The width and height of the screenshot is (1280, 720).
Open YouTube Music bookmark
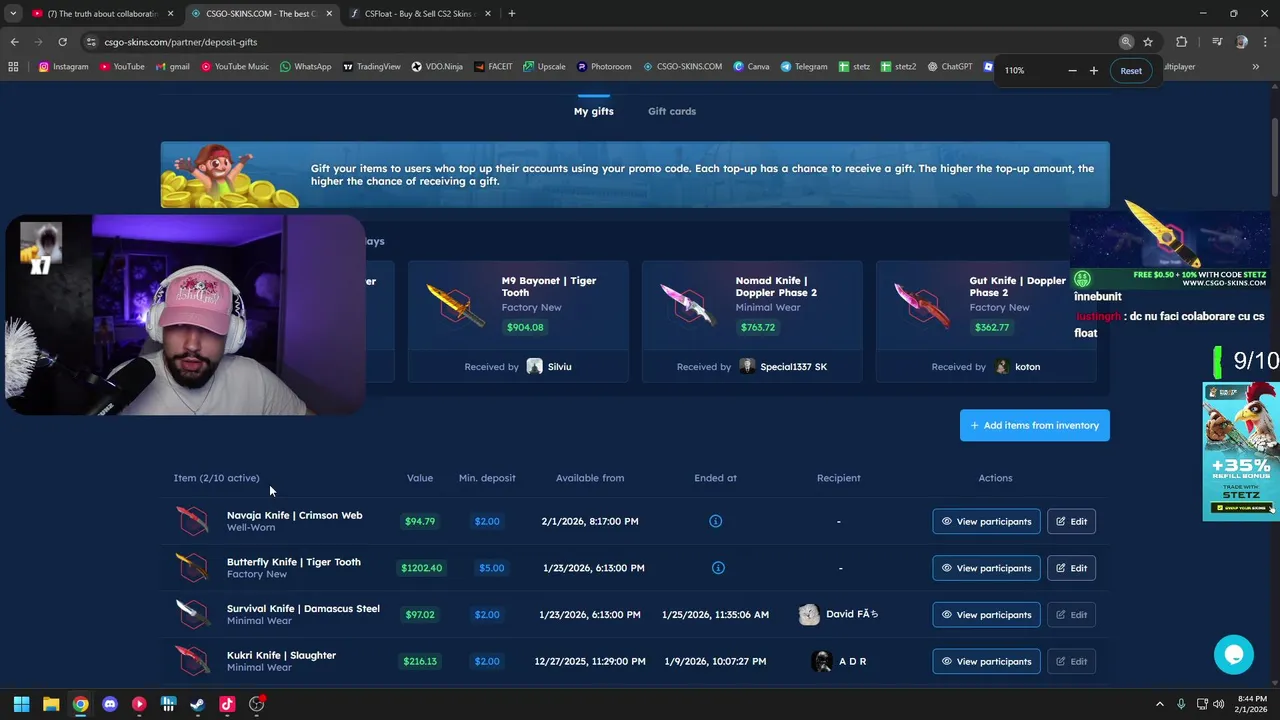[235, 67]
